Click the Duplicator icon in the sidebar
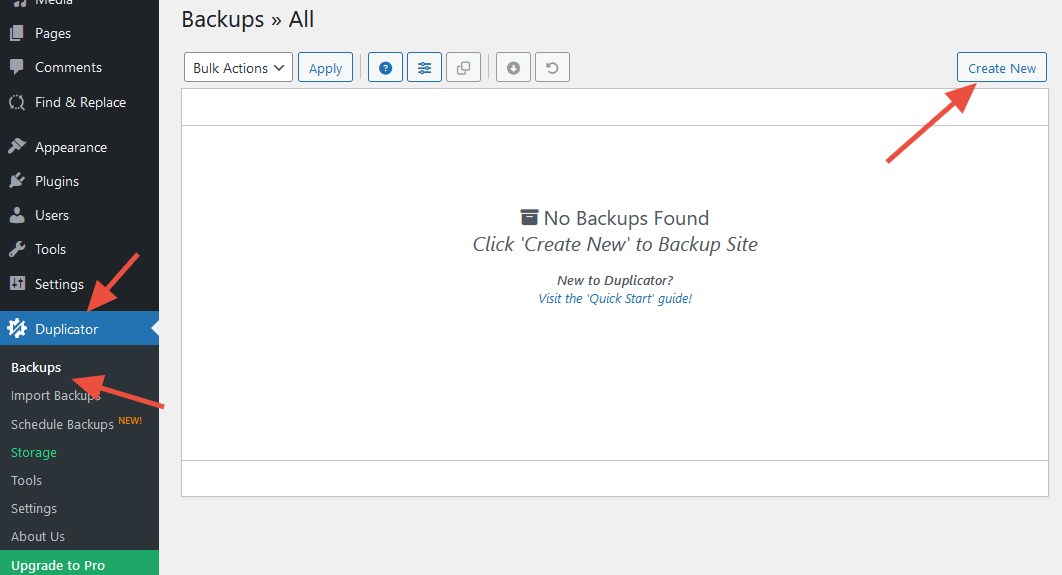This screenshot has height=575, width=1062. (x=17, y=329)
